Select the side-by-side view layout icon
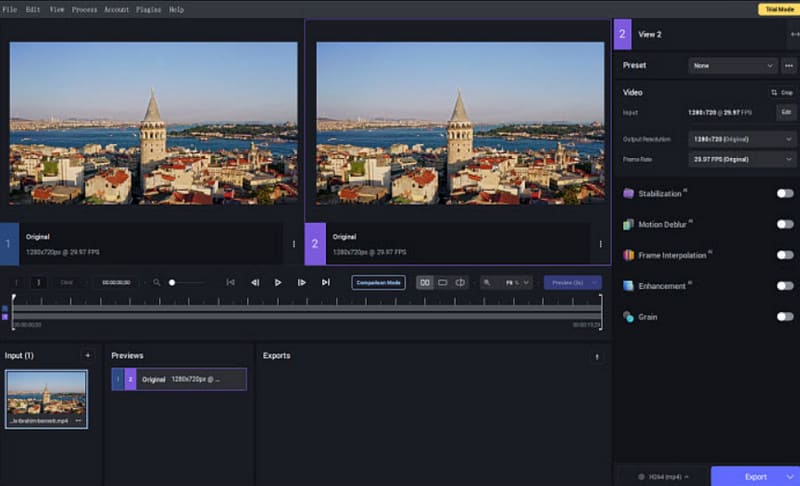Screen dimensions: 800x486 point(425,283)
